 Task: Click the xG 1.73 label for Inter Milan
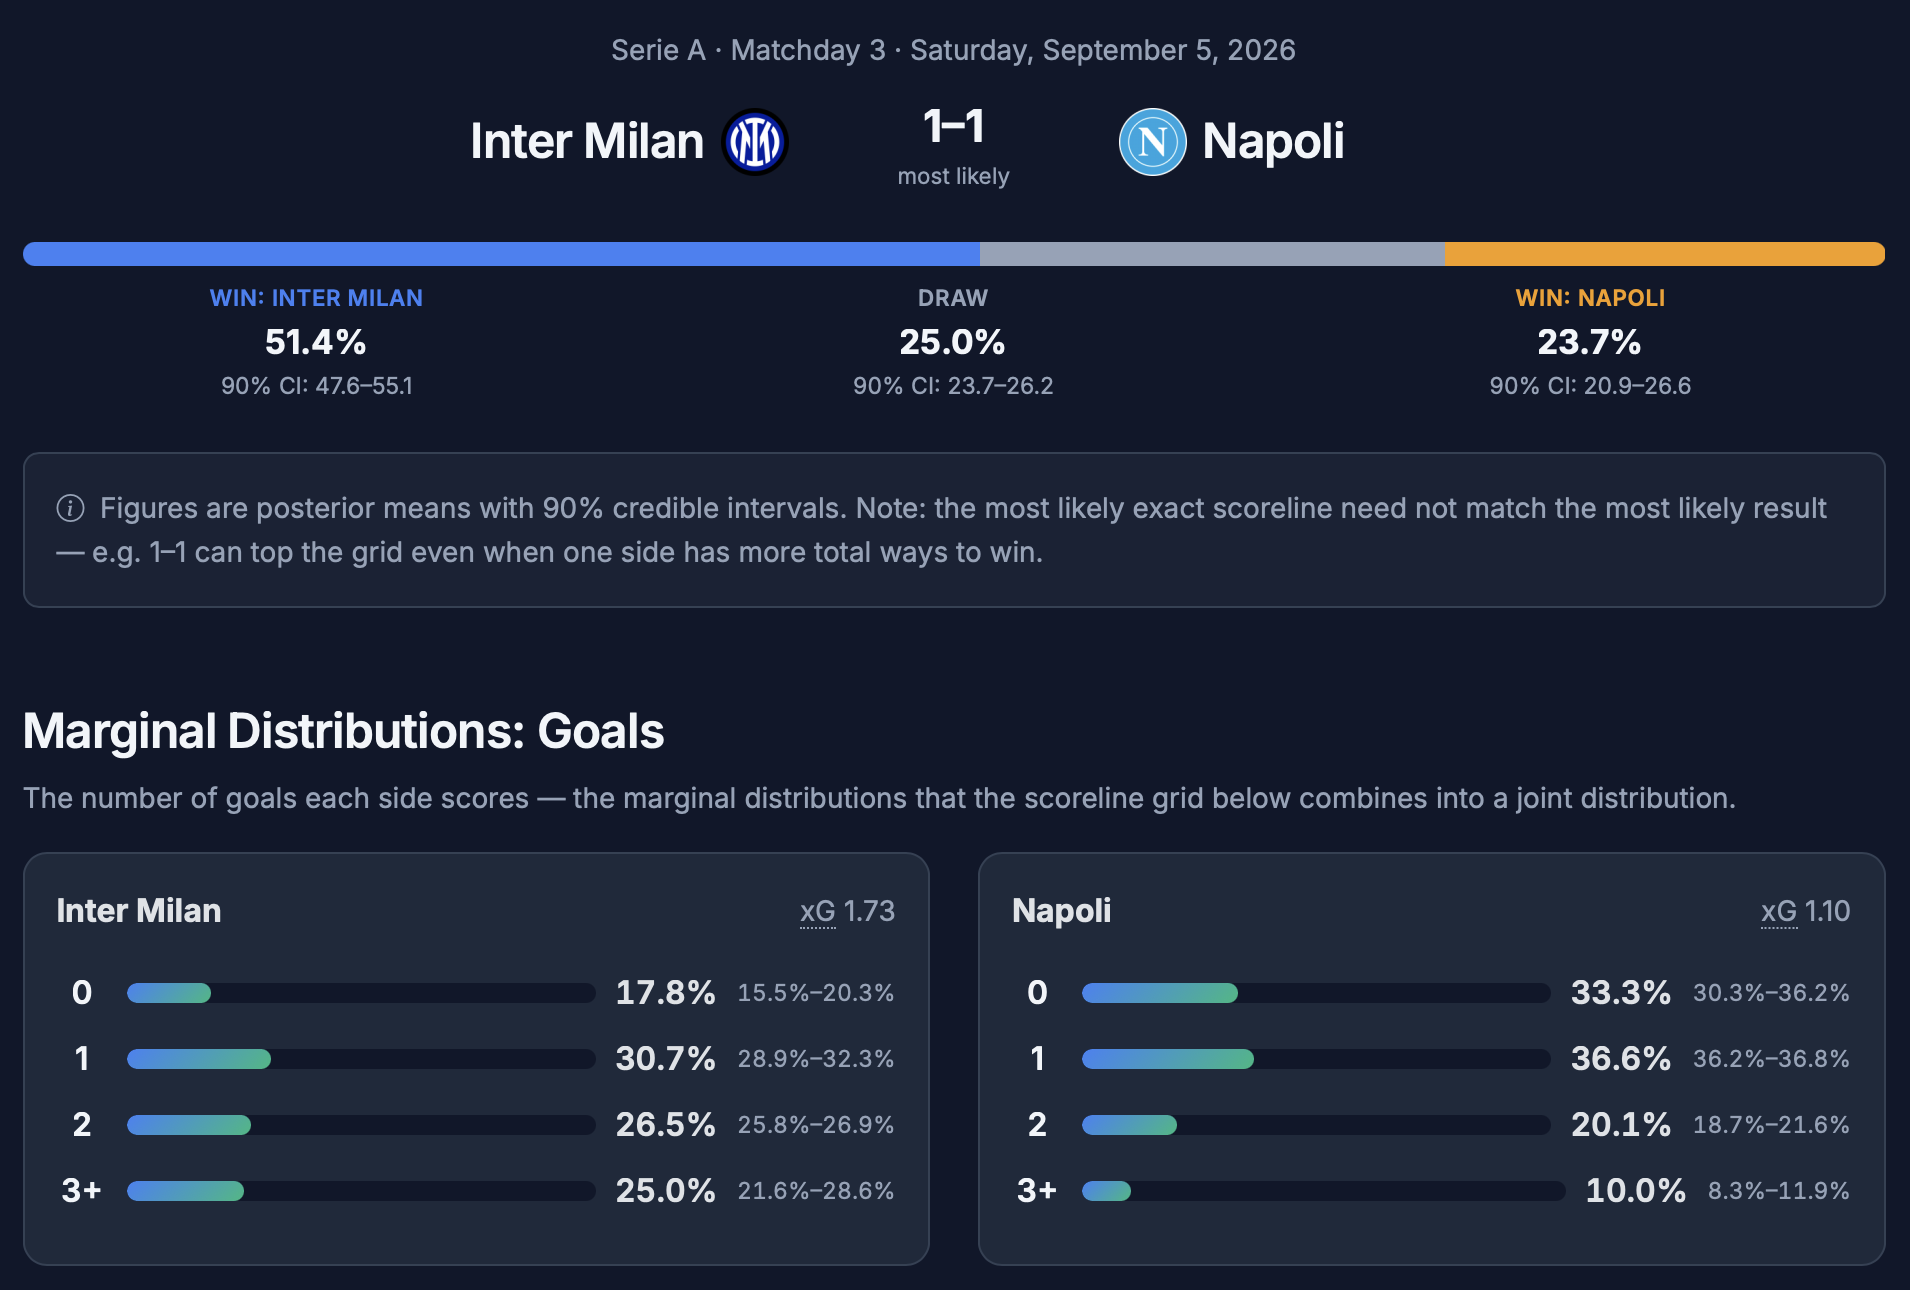847,911
